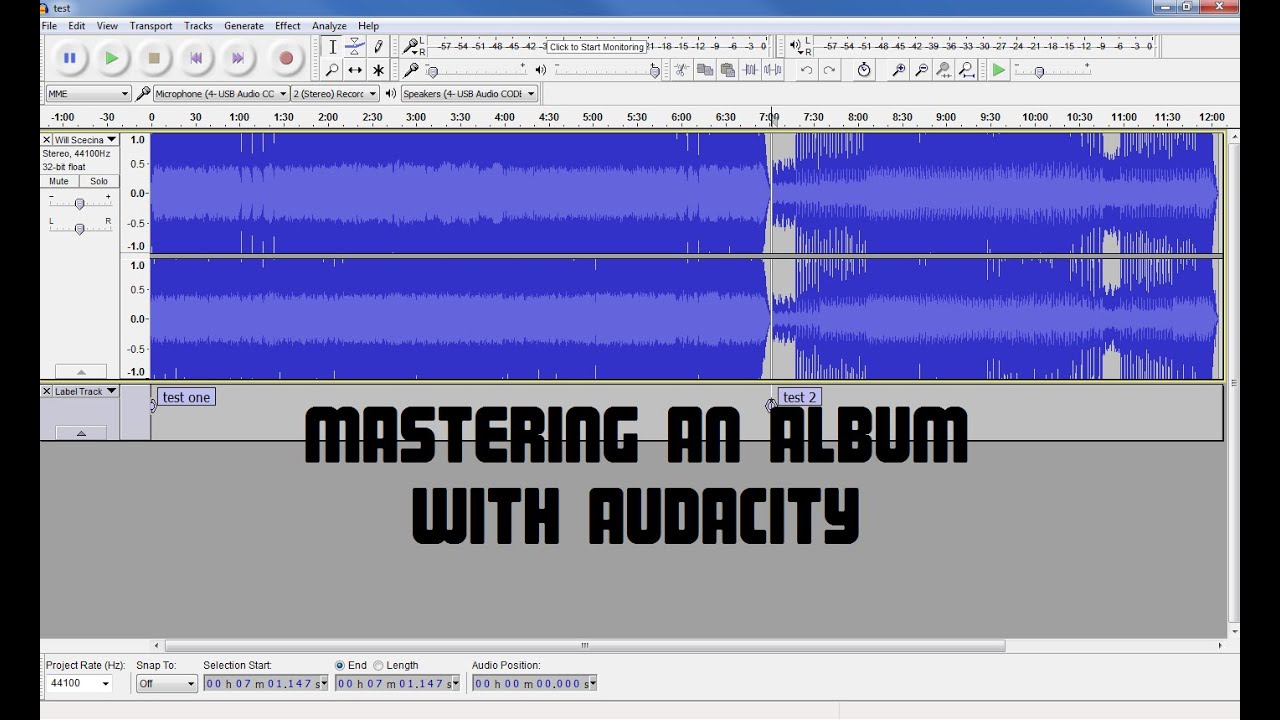Open the Snap To dropdown
The height and width of the screenshot is (720, 1280).
tap(167, 683)
